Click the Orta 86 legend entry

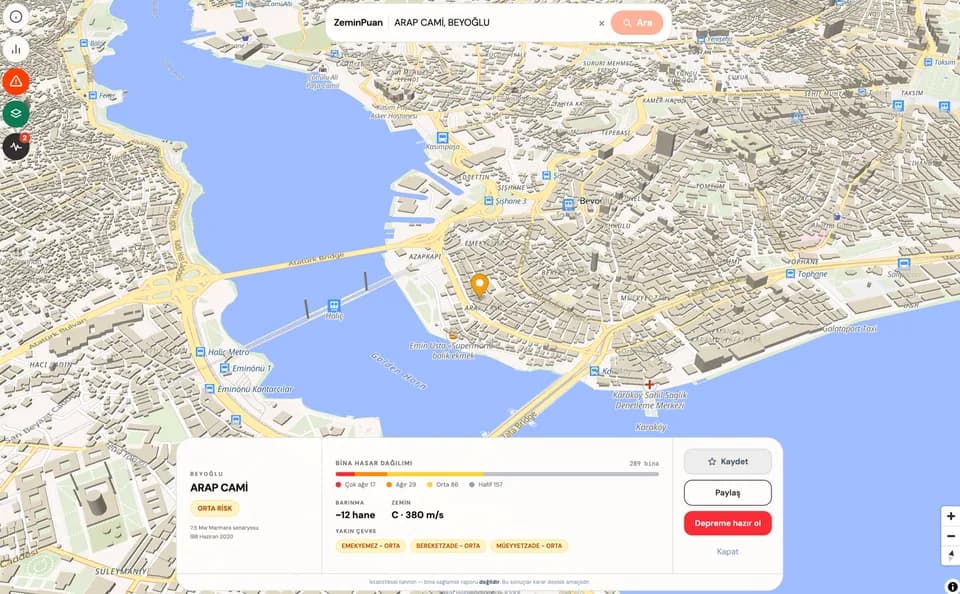click(443, 484)
